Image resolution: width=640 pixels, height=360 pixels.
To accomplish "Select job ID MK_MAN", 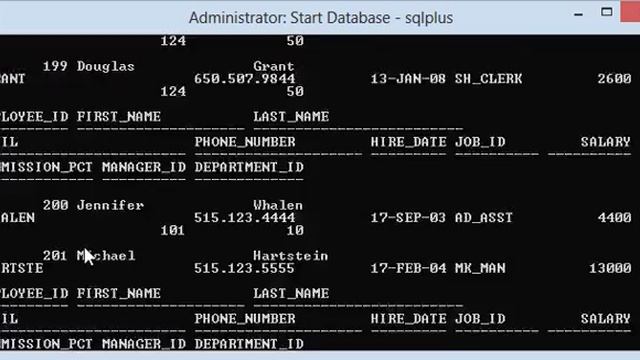I will pos(480,268).
